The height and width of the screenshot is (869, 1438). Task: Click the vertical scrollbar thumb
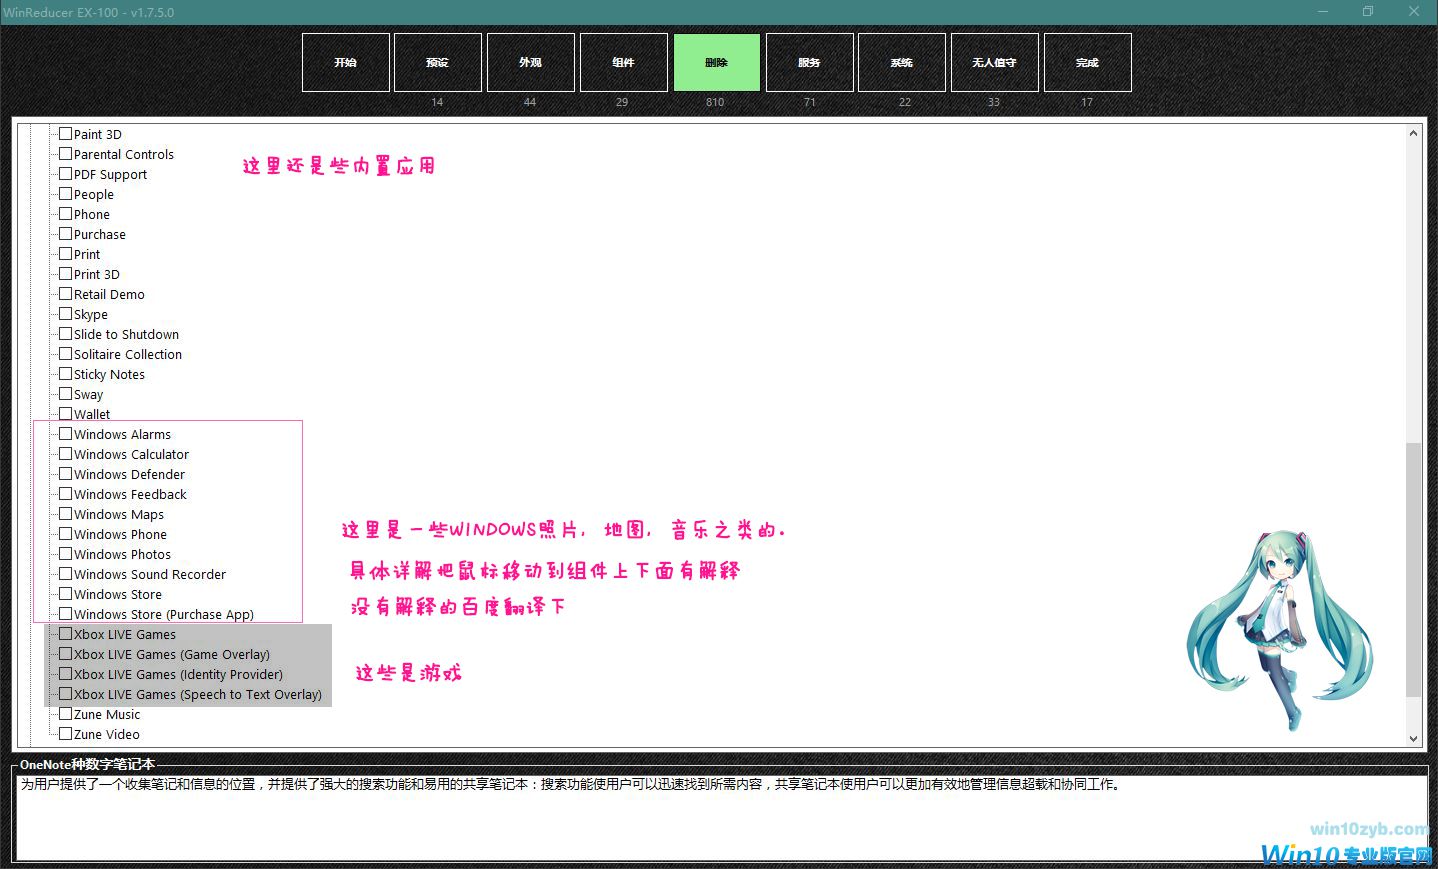1413,570
